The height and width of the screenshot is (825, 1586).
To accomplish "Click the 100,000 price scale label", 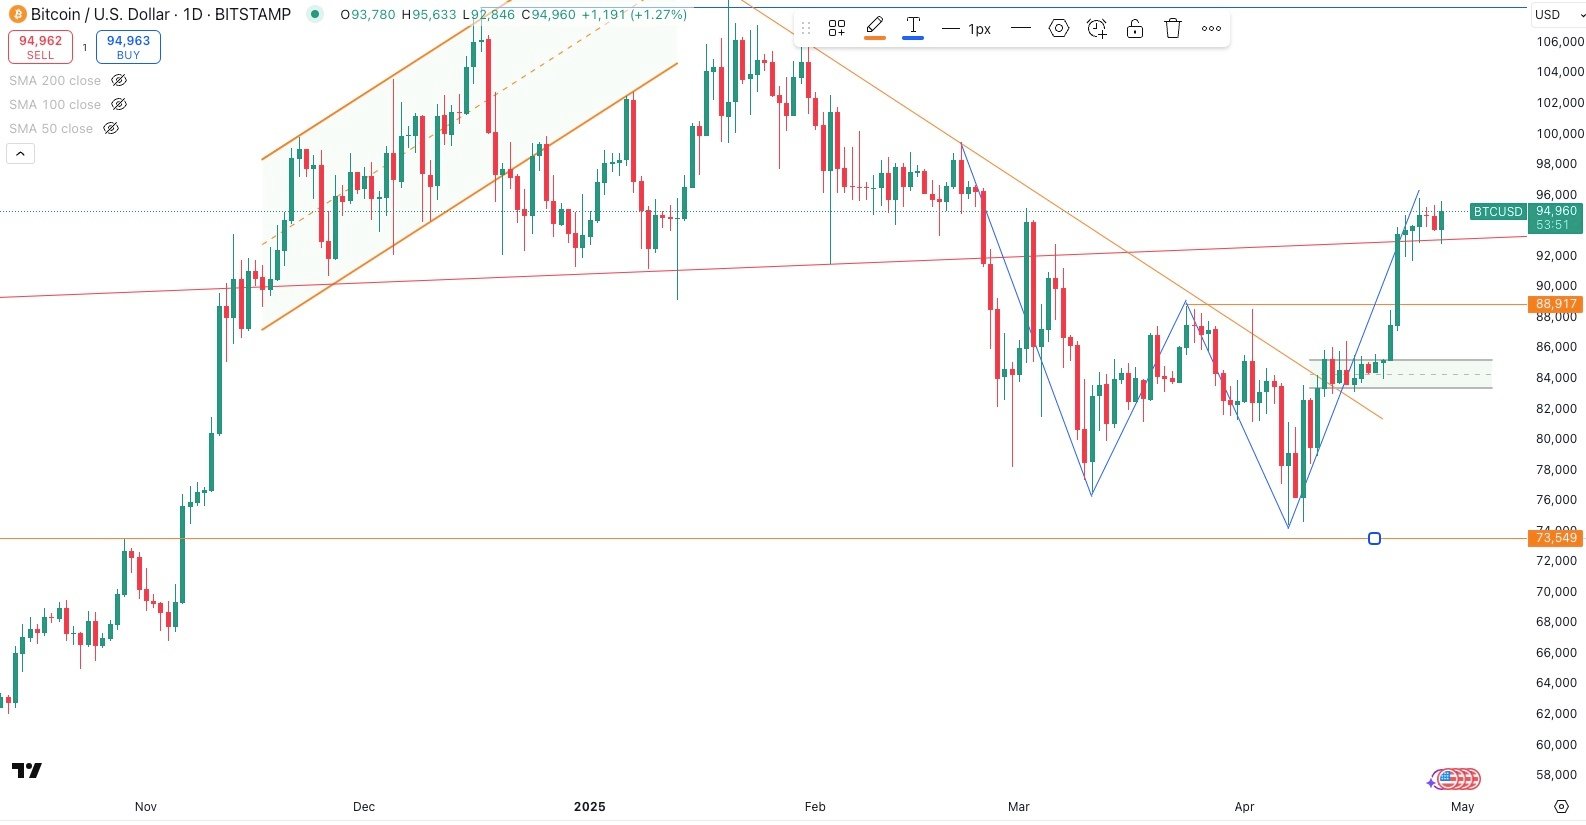I will click(1559, 133).
